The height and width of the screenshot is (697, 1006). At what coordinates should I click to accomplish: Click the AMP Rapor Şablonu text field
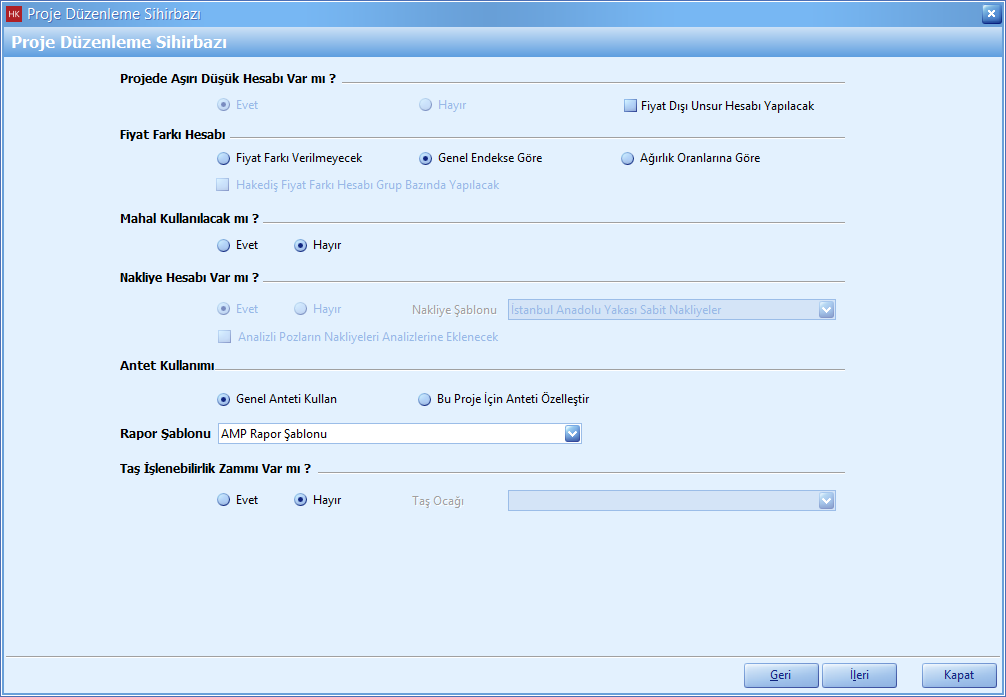(x=390, y=434)
